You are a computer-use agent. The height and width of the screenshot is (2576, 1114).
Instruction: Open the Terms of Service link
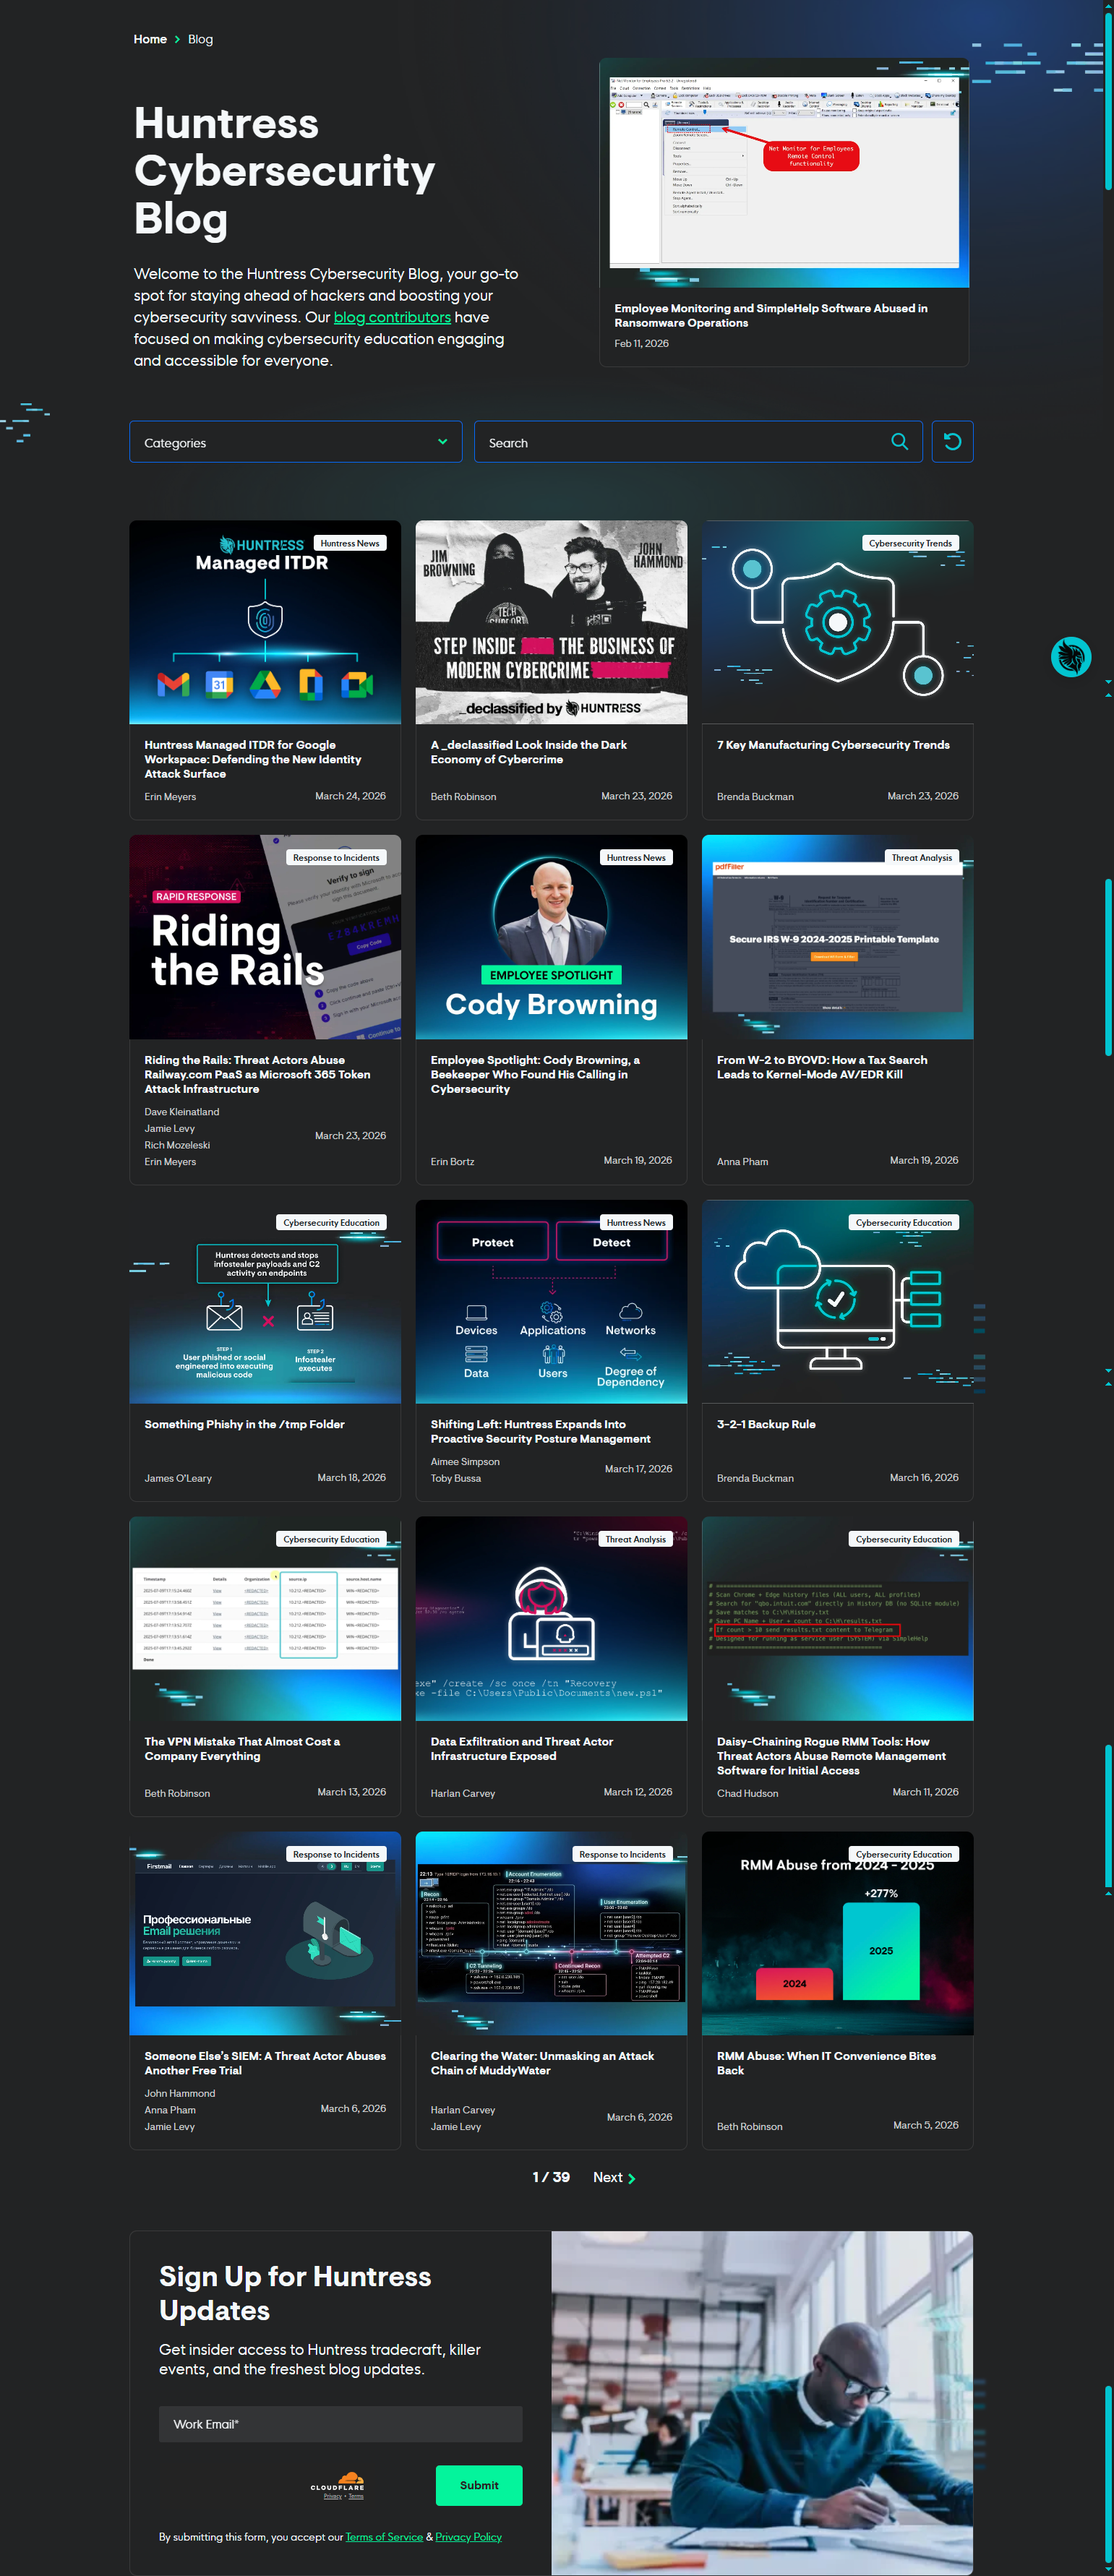click(x=384, y=2537)
